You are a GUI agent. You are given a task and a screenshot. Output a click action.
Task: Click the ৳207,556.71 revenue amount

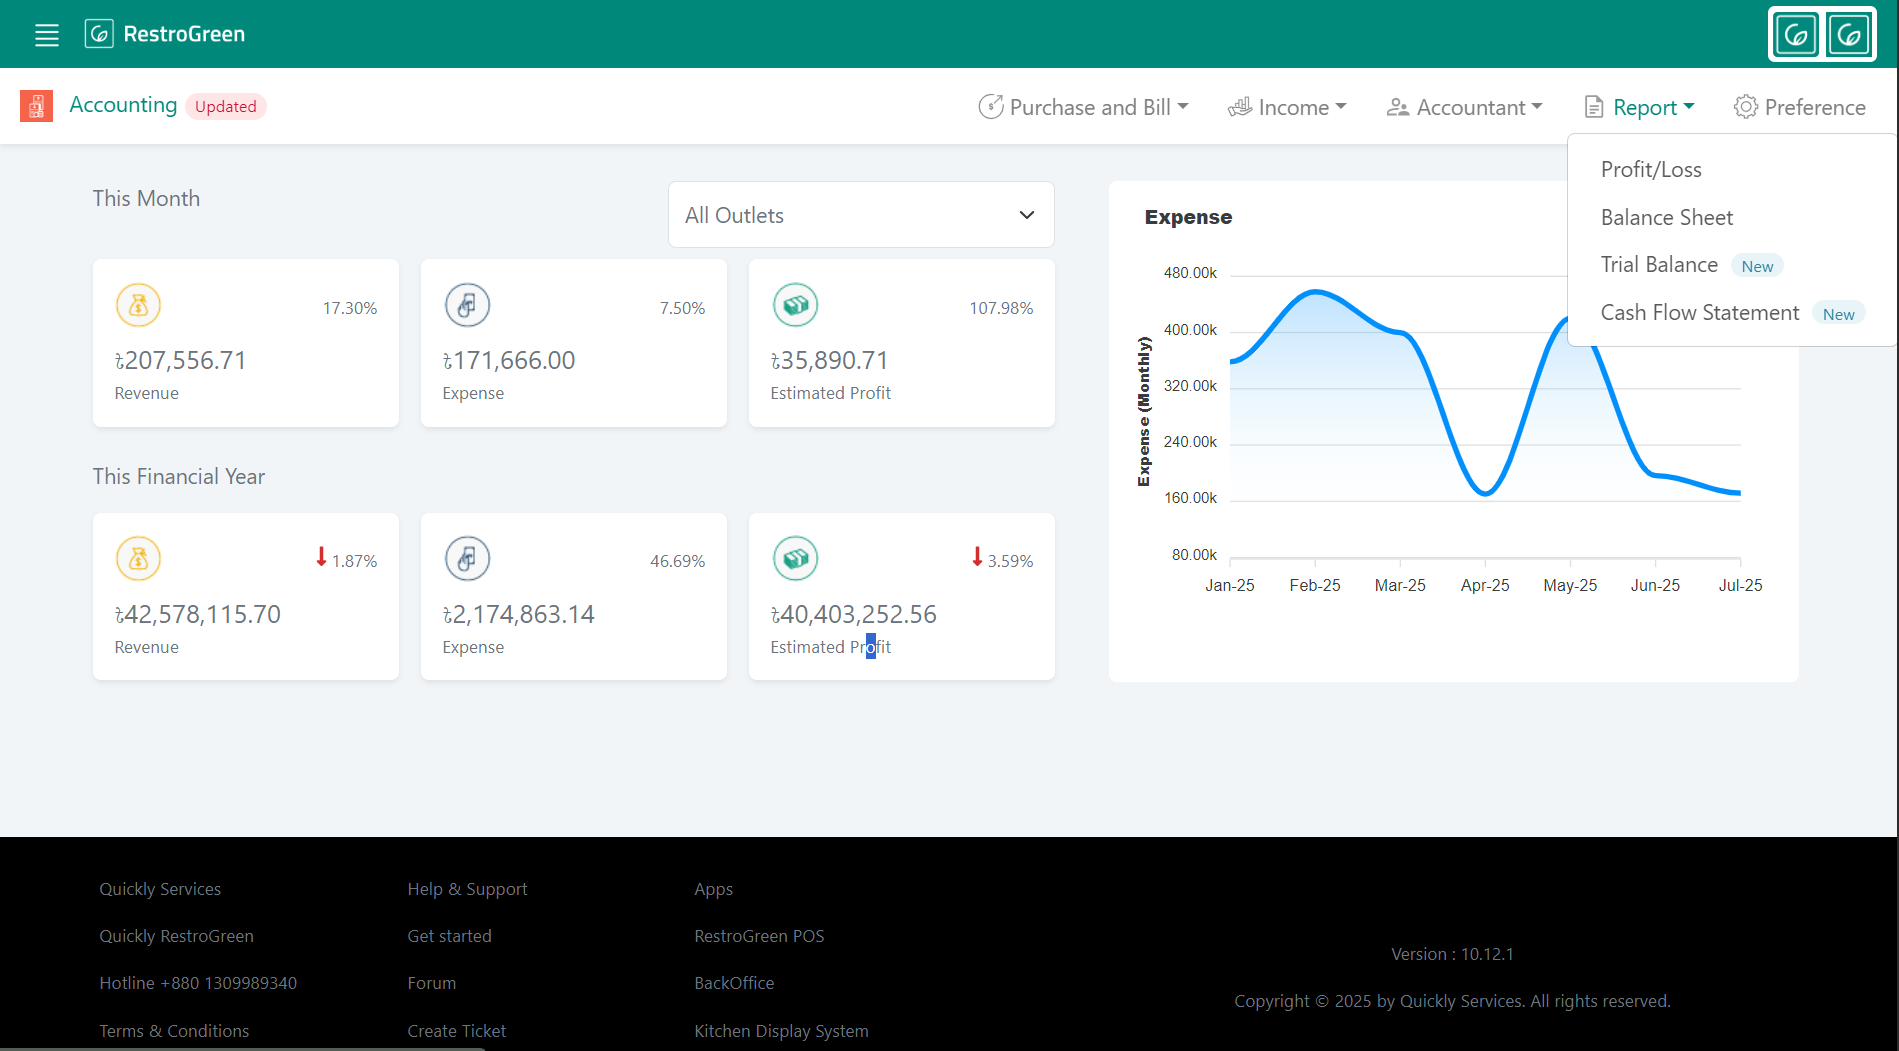click(x=180, y=361)
